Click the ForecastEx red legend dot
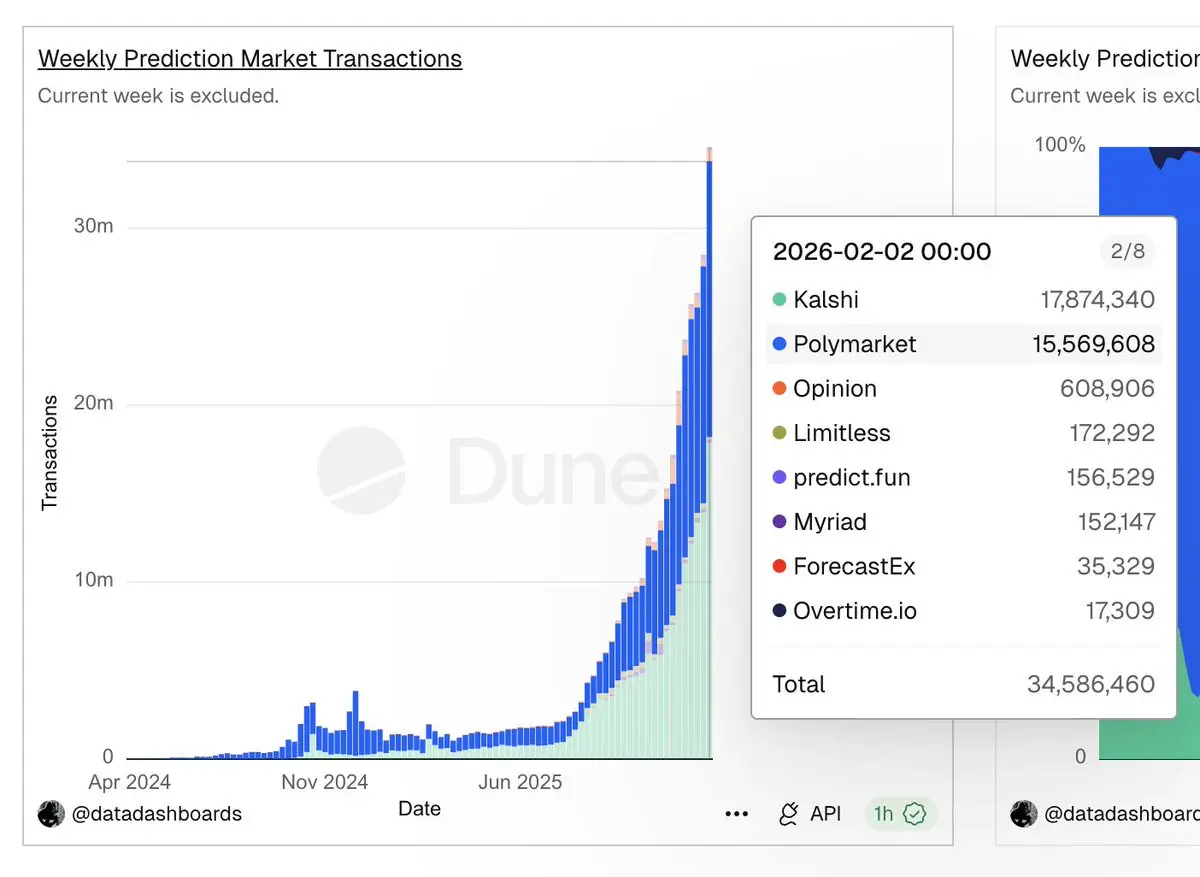1200x877 pixels. click(780, 566)
